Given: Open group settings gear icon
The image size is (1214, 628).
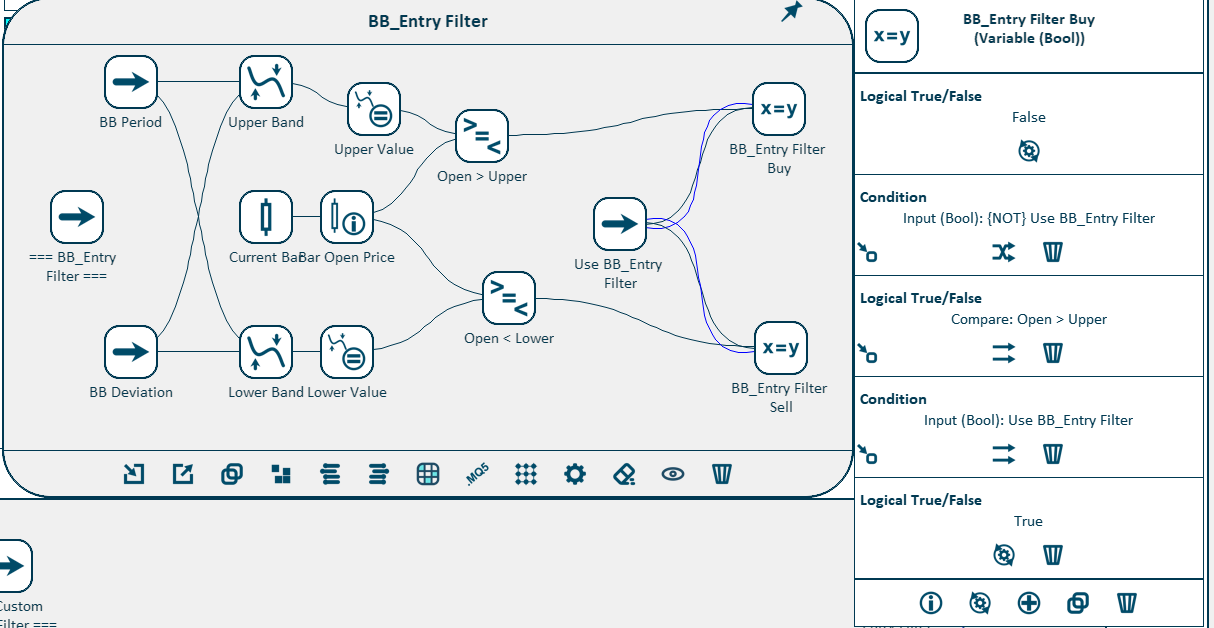Looking at the screenshot, I should [575, 474].
